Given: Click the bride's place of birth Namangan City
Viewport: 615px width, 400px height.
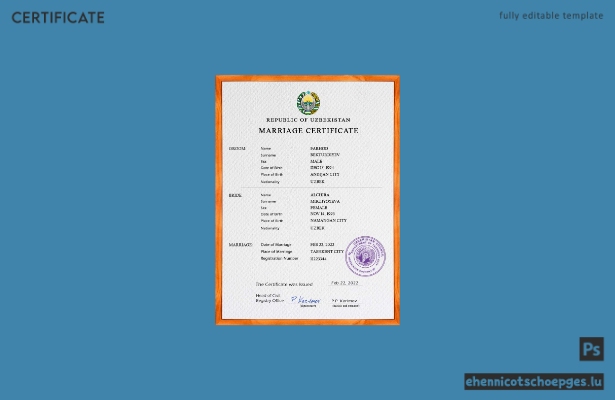Looking at the screenshot, I should [329, 221].
